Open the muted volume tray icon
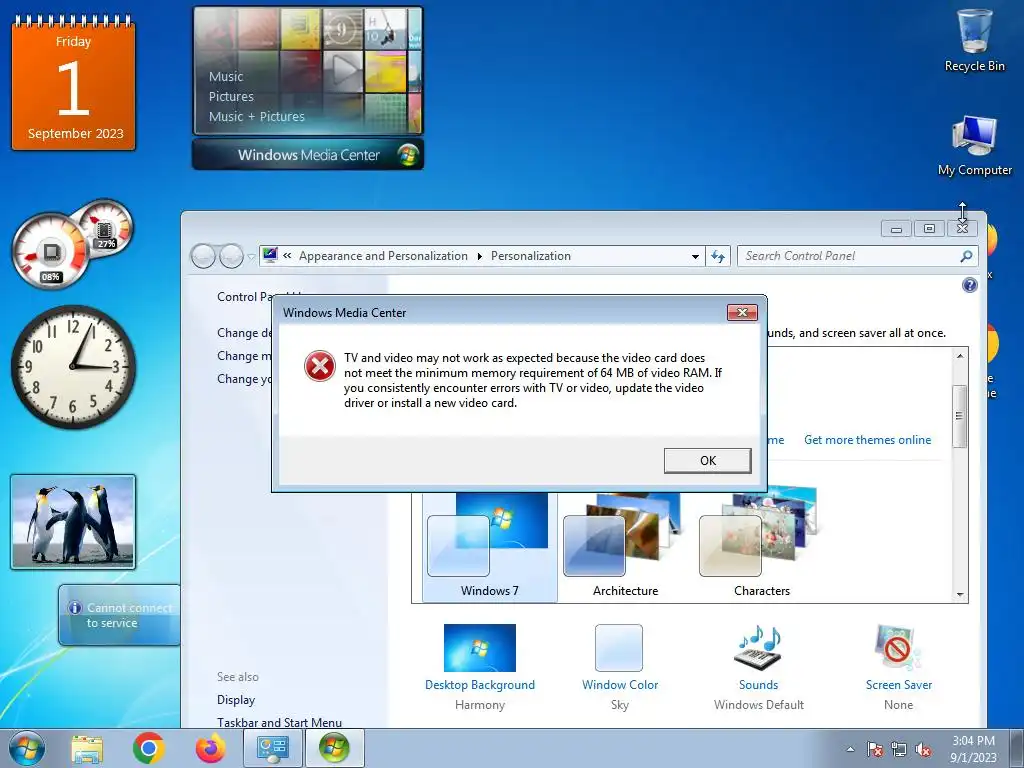The image size is (1024, 768). tap(923, 749)
